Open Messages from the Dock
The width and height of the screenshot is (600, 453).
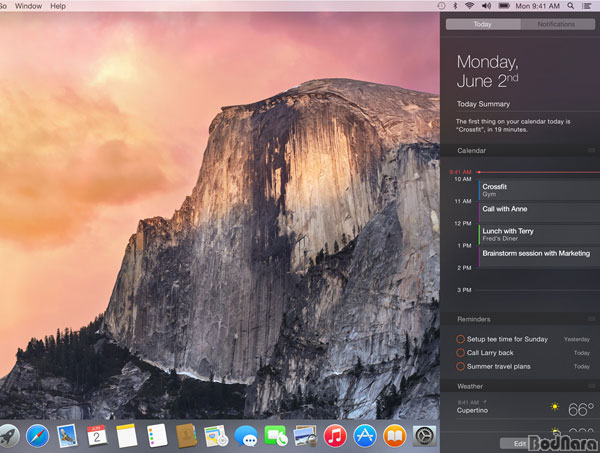tap(246, 436)
